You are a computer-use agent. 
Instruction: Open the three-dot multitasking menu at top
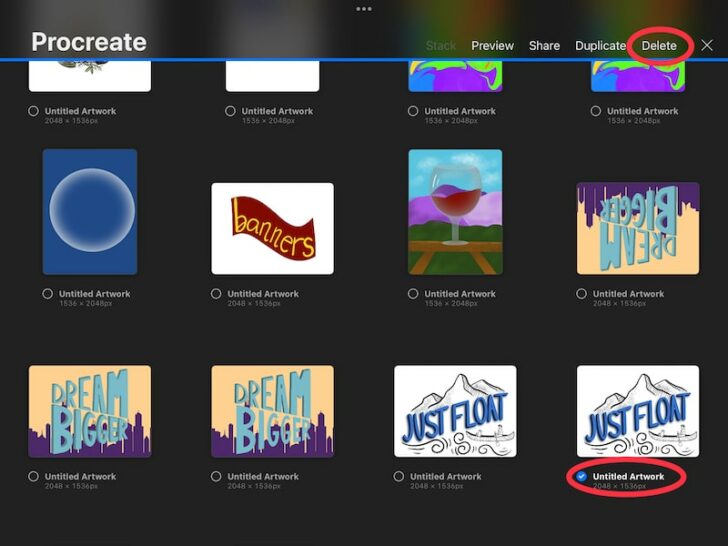click(364, 9)
